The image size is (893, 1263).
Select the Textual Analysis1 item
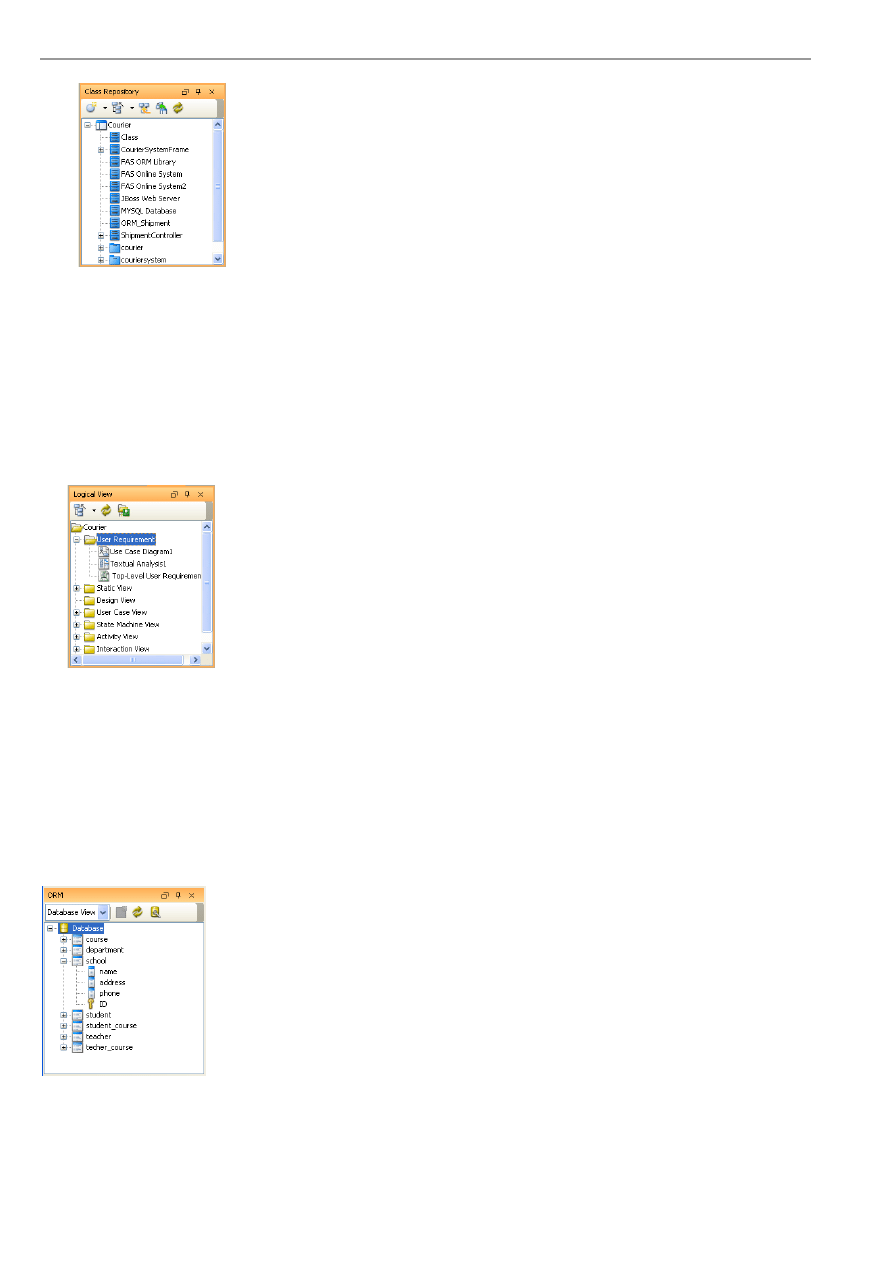pos(137,564)
